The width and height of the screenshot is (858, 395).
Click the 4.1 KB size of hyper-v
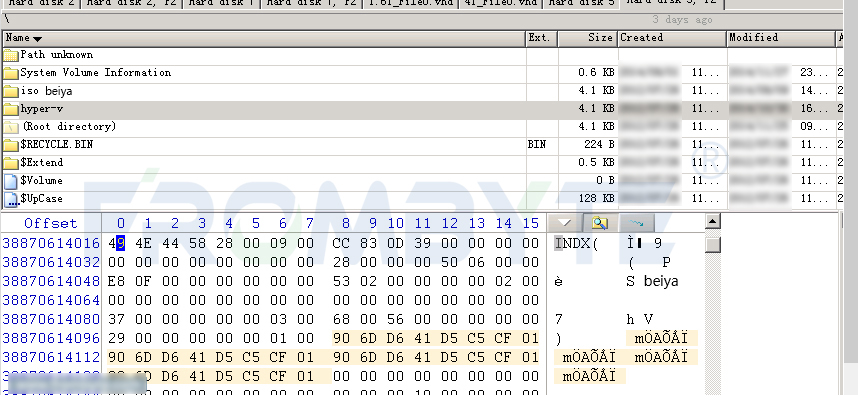(x=596, y=109)
